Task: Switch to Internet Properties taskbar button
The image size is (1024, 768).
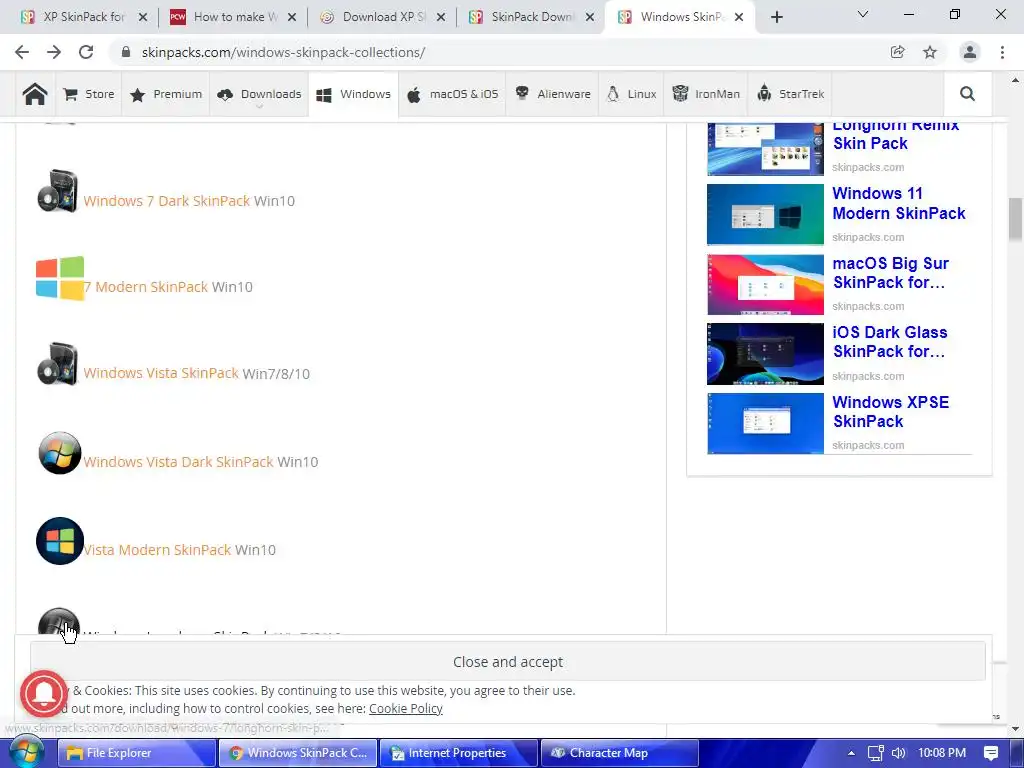Action: (458, 753)
